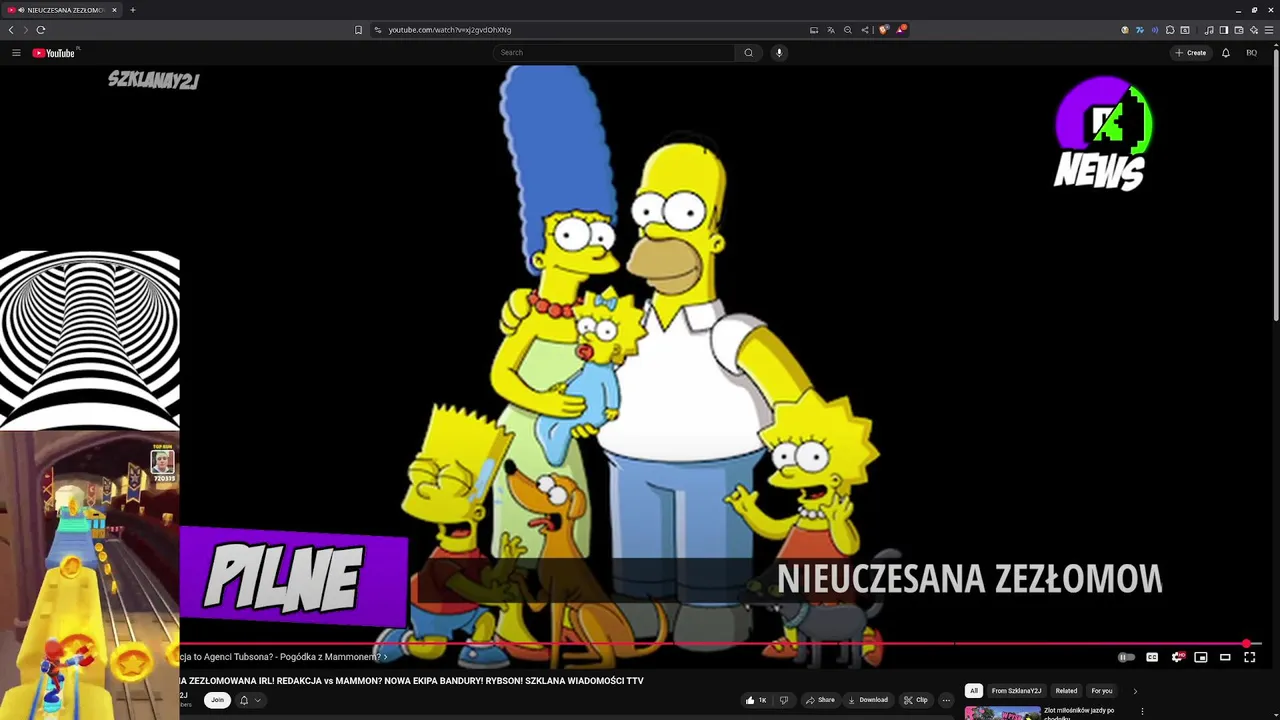Open options menu for the Zlot miłośników video
This screenshot has width=1280, height=720.
(1142, 712)
